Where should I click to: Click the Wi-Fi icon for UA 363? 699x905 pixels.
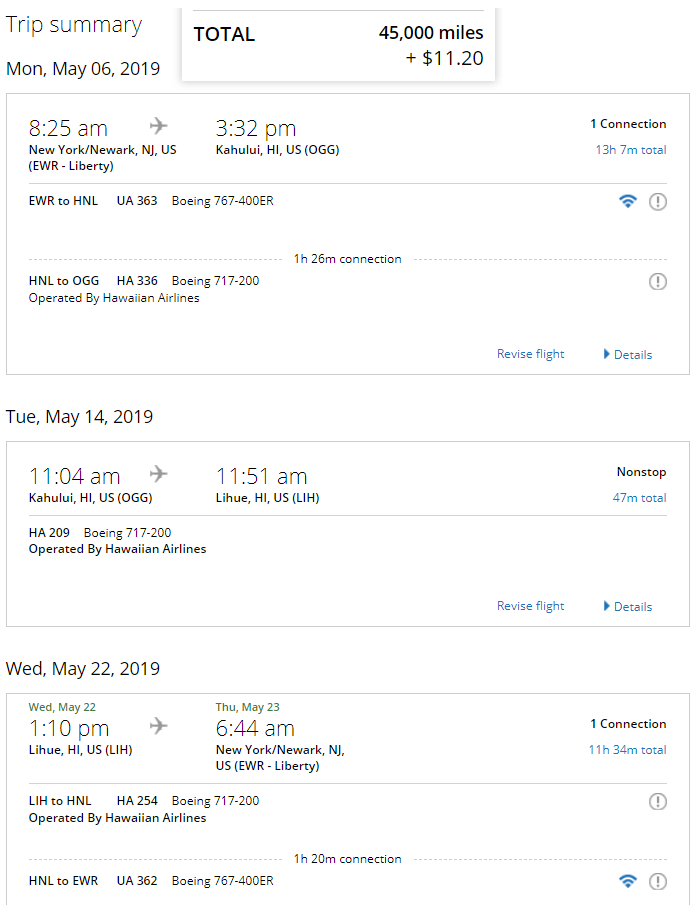click(x=627, y=201)
